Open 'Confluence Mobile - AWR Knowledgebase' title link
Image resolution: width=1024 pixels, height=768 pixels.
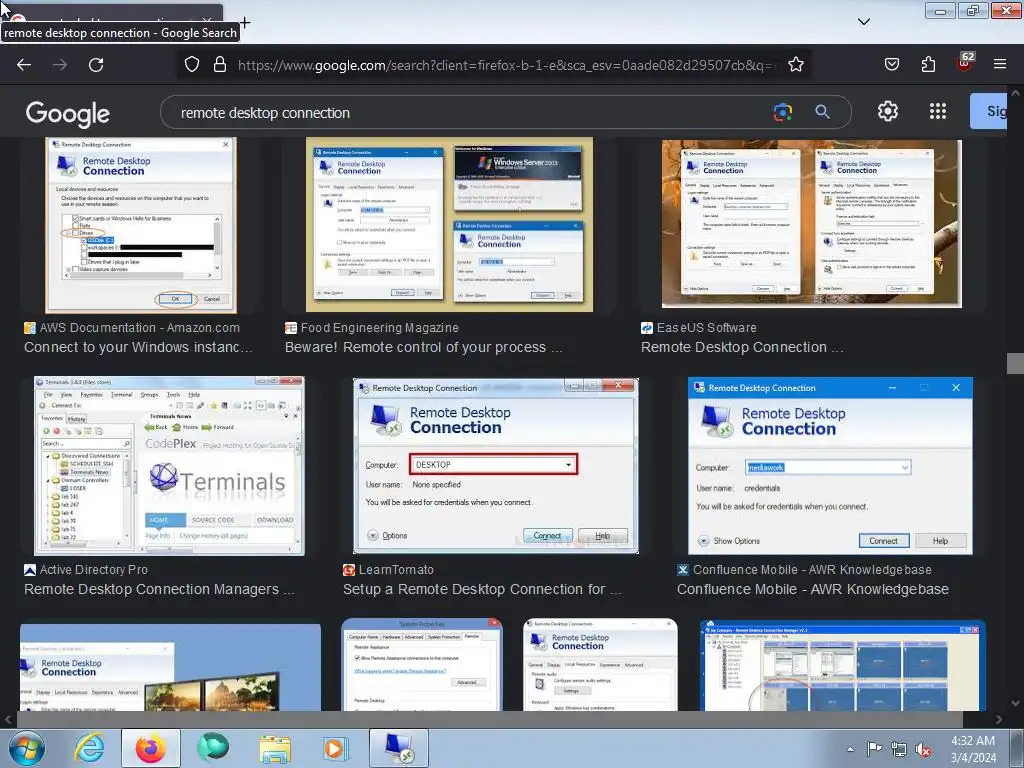pyautogui.click(x=812, y=589)
